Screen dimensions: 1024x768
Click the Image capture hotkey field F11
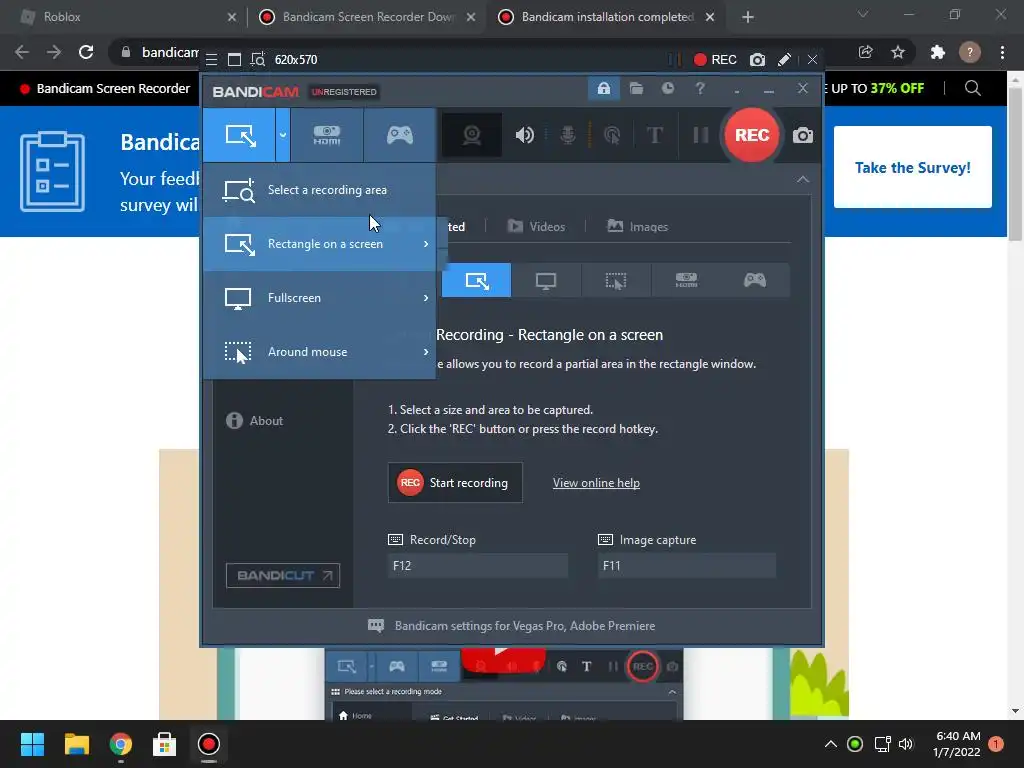pos(687,566)
